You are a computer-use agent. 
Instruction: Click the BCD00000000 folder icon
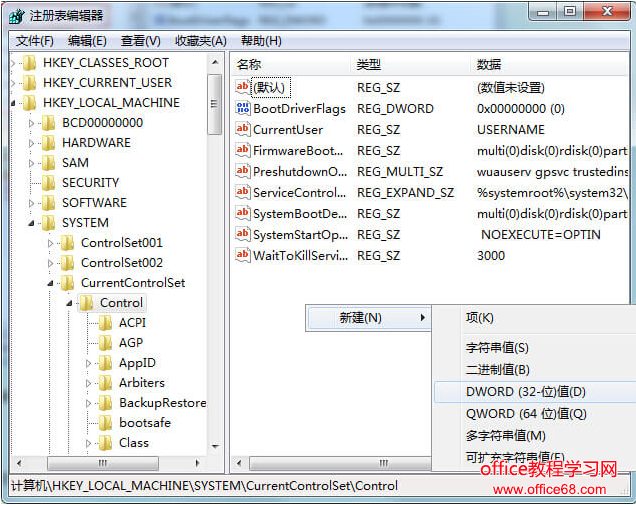49,123
